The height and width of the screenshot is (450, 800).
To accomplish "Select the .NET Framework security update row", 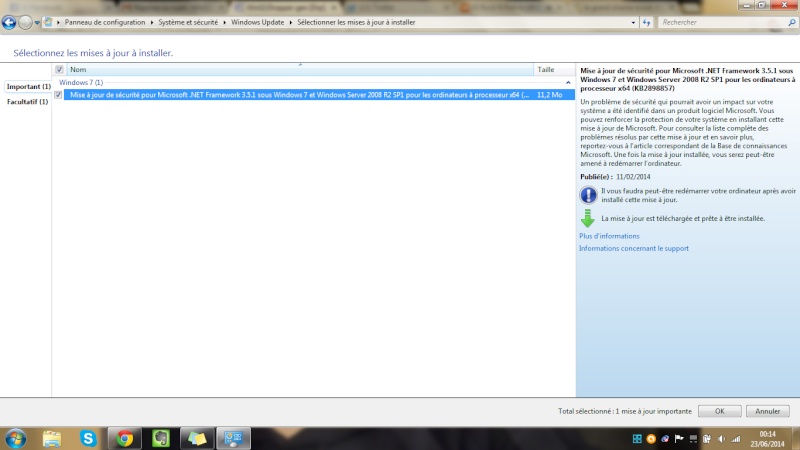I will (x=319, y=95).
